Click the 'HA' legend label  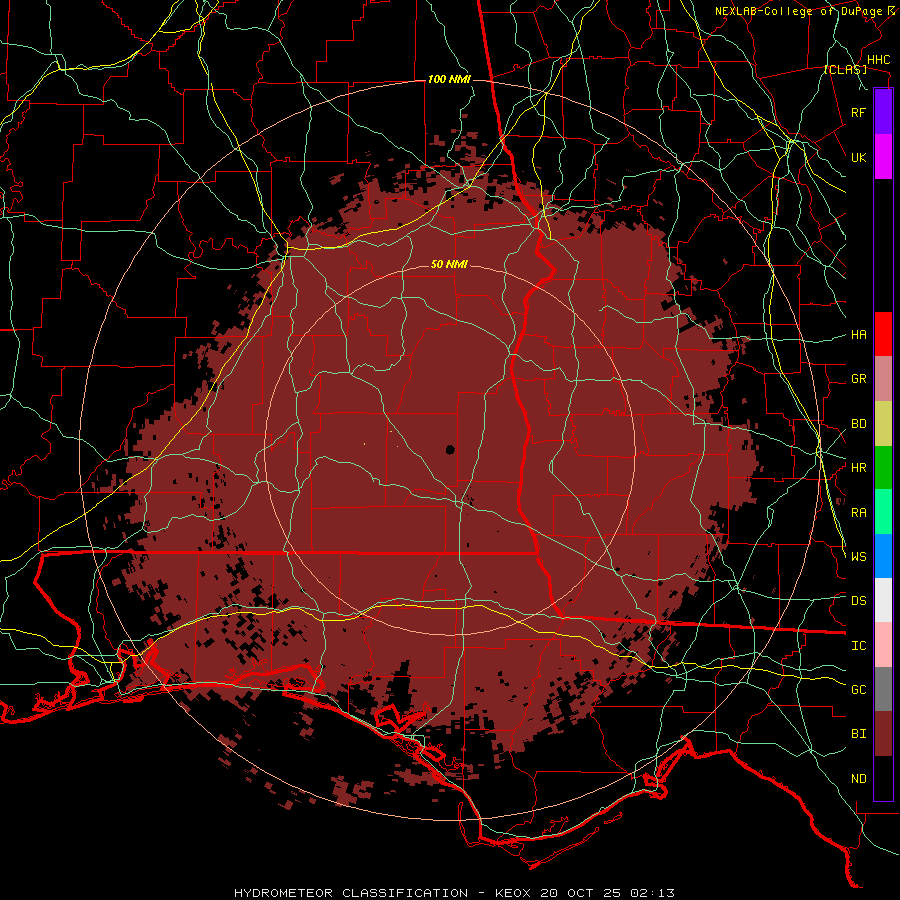(x=858, y=334)
